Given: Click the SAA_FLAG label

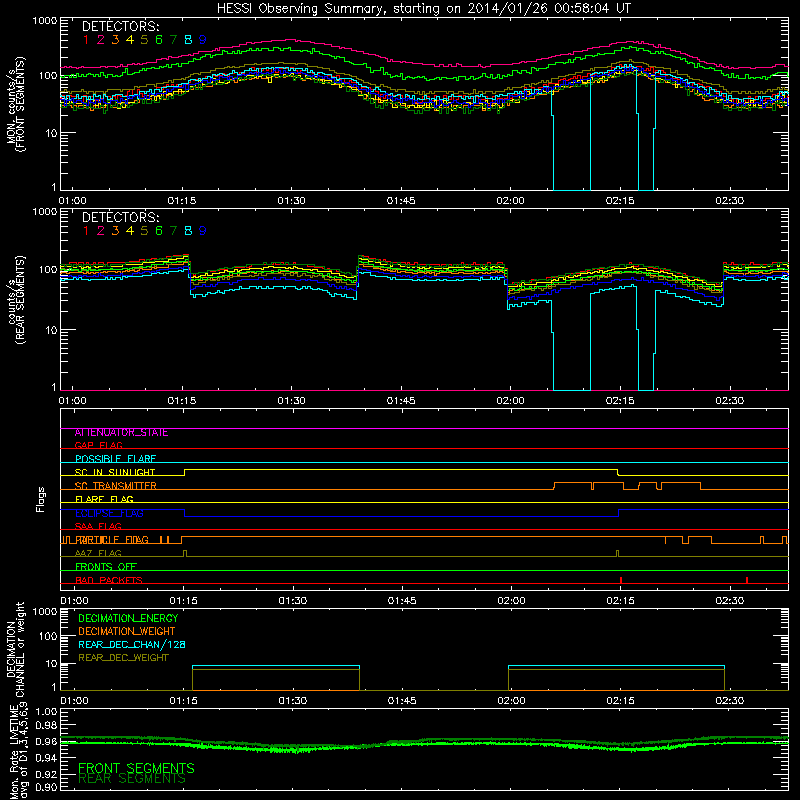Looking at the screenshot, I should pyautogui.click(x=98, y=526).
